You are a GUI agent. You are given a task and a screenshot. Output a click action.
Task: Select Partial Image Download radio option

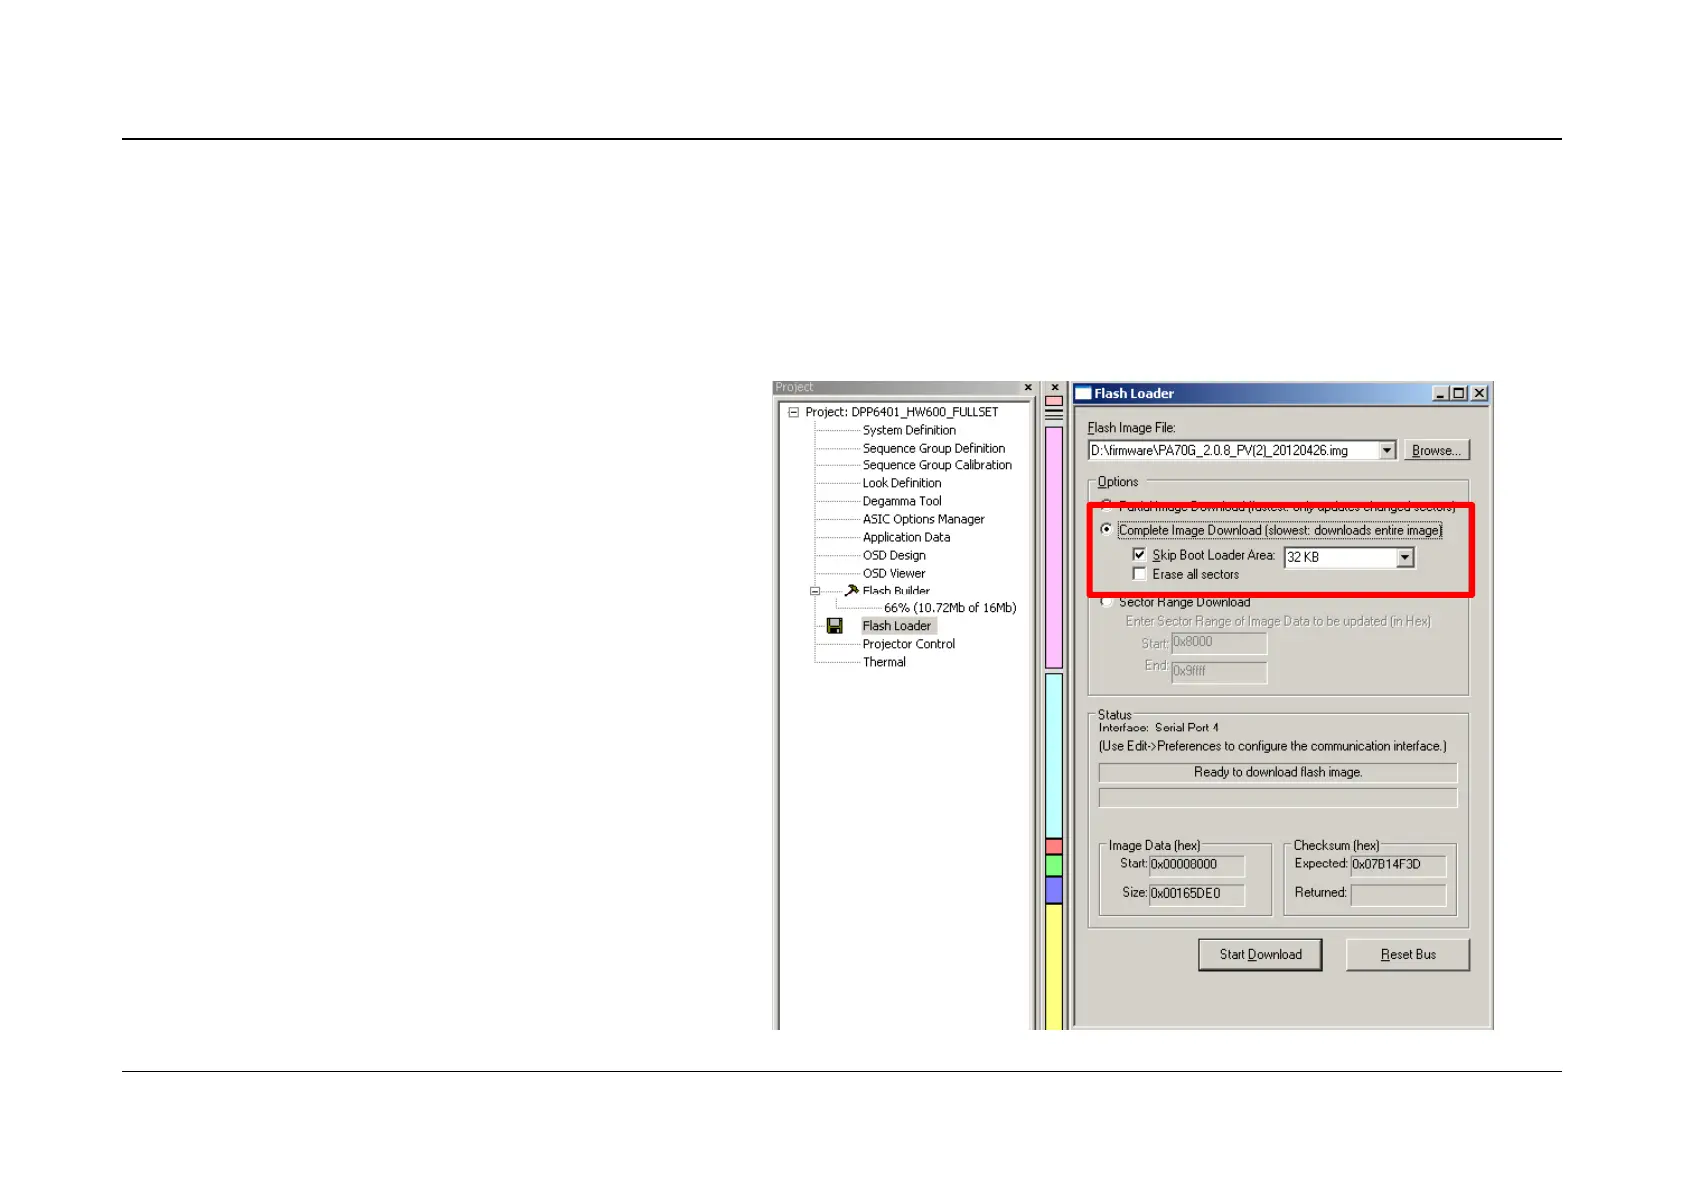pos(1106,505)
